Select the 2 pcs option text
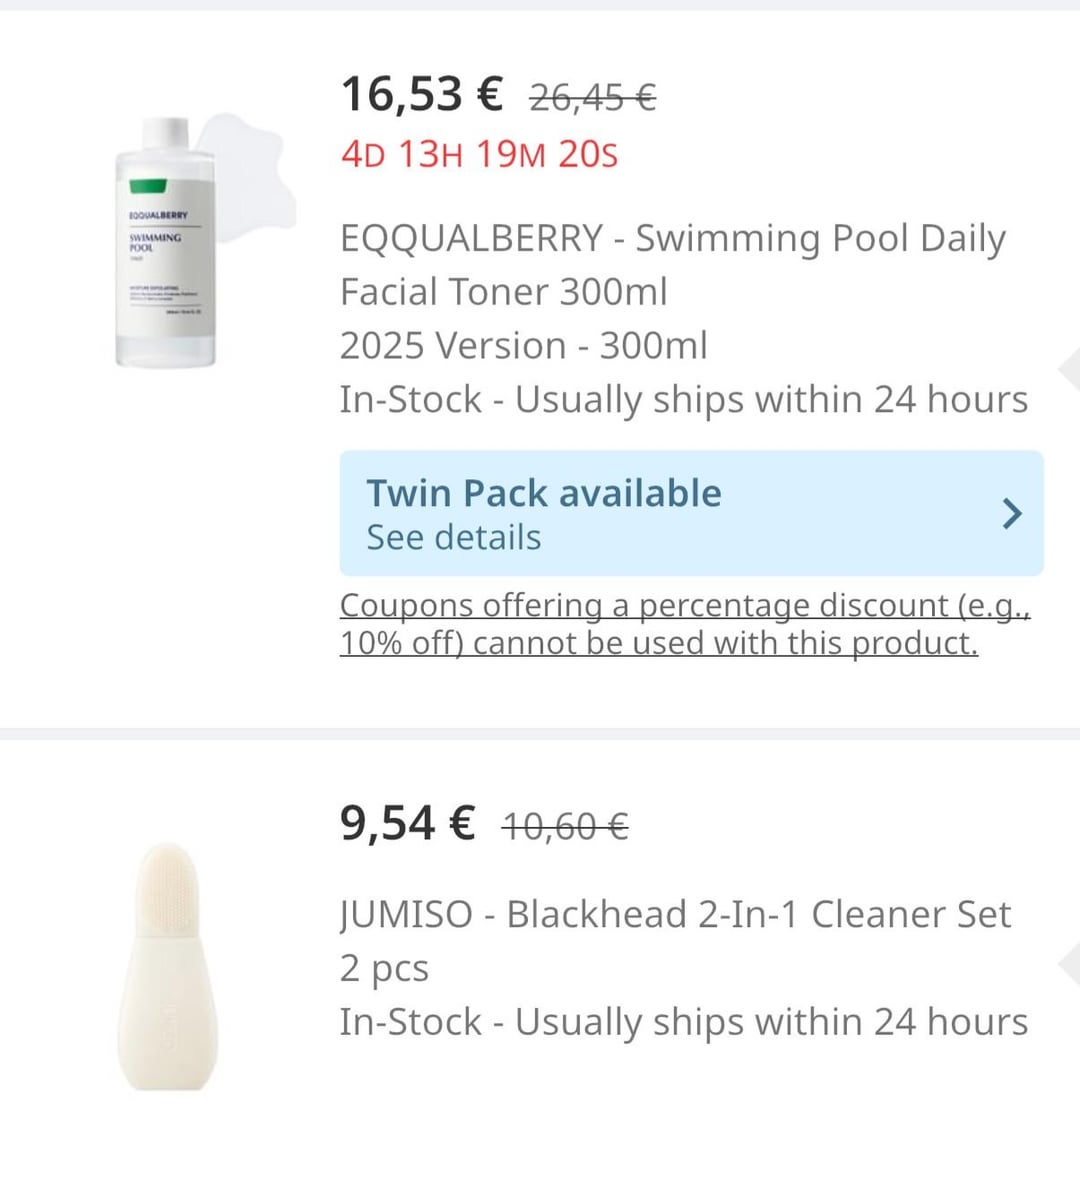Image resolution: width=1080 pixels, height=1187 pixels. 384,968
